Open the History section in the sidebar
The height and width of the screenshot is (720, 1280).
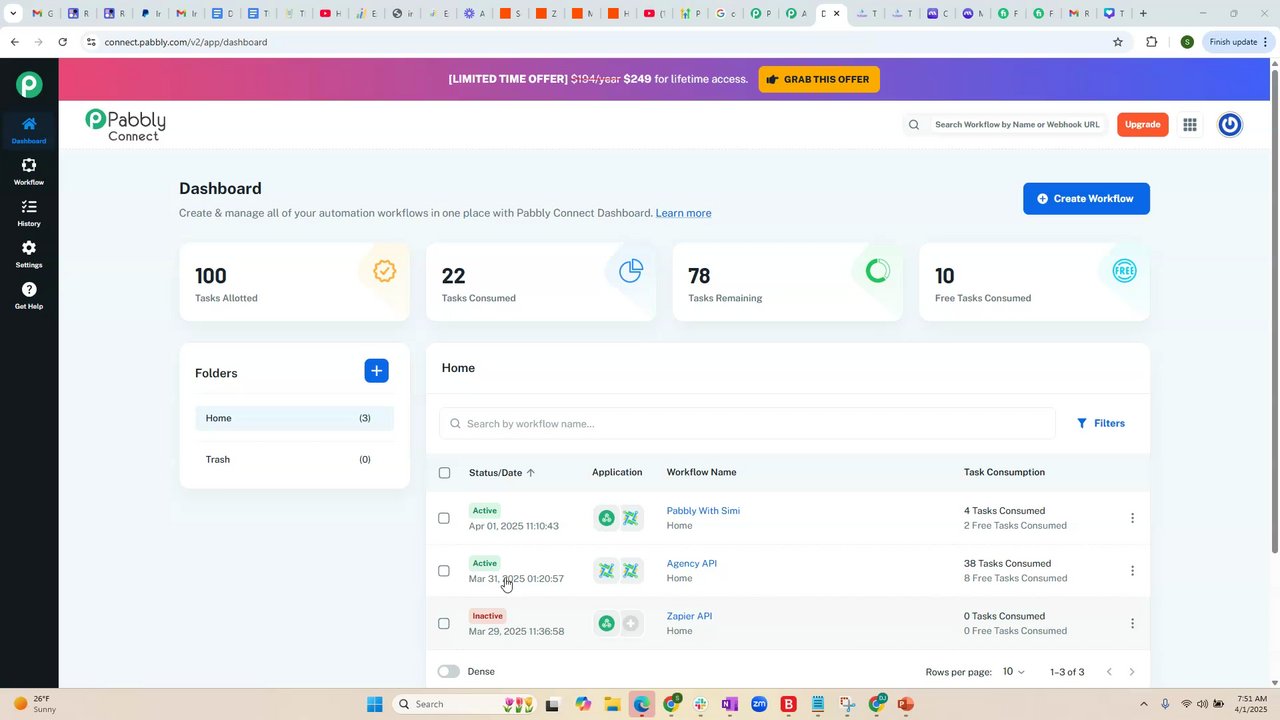point(29,213)
